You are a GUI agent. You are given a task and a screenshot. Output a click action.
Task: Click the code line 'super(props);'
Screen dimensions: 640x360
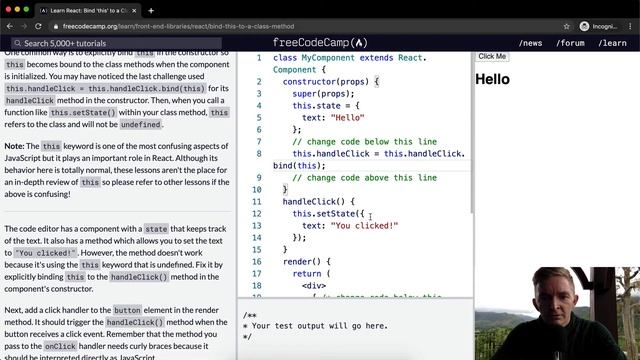click(323, 94)
